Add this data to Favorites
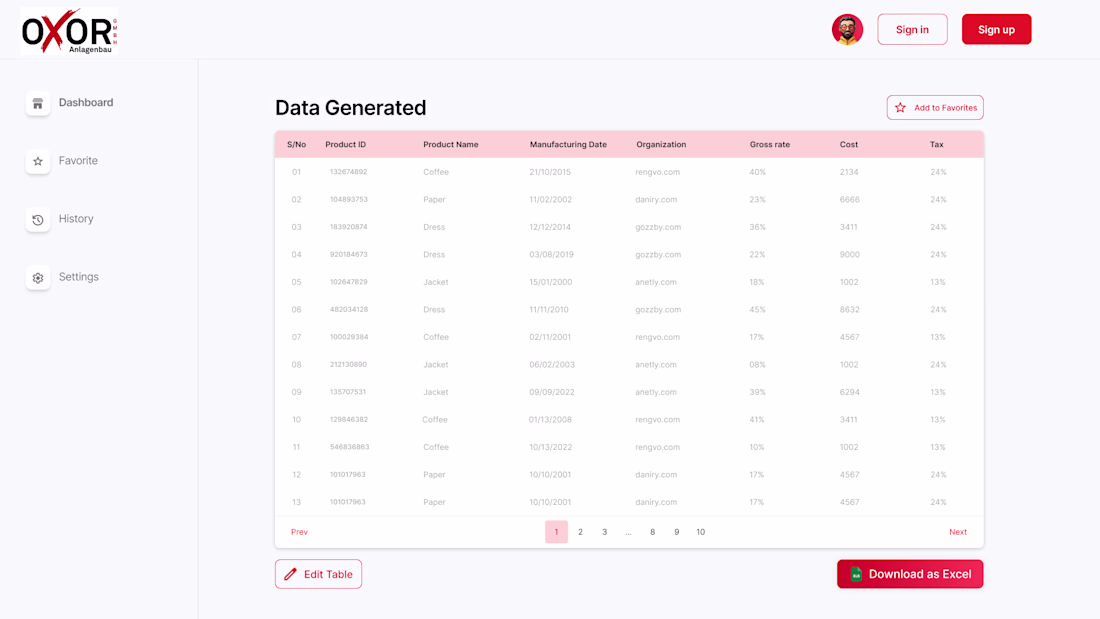Viewport: 1100px width, 619px height. [x=935, y=107]
